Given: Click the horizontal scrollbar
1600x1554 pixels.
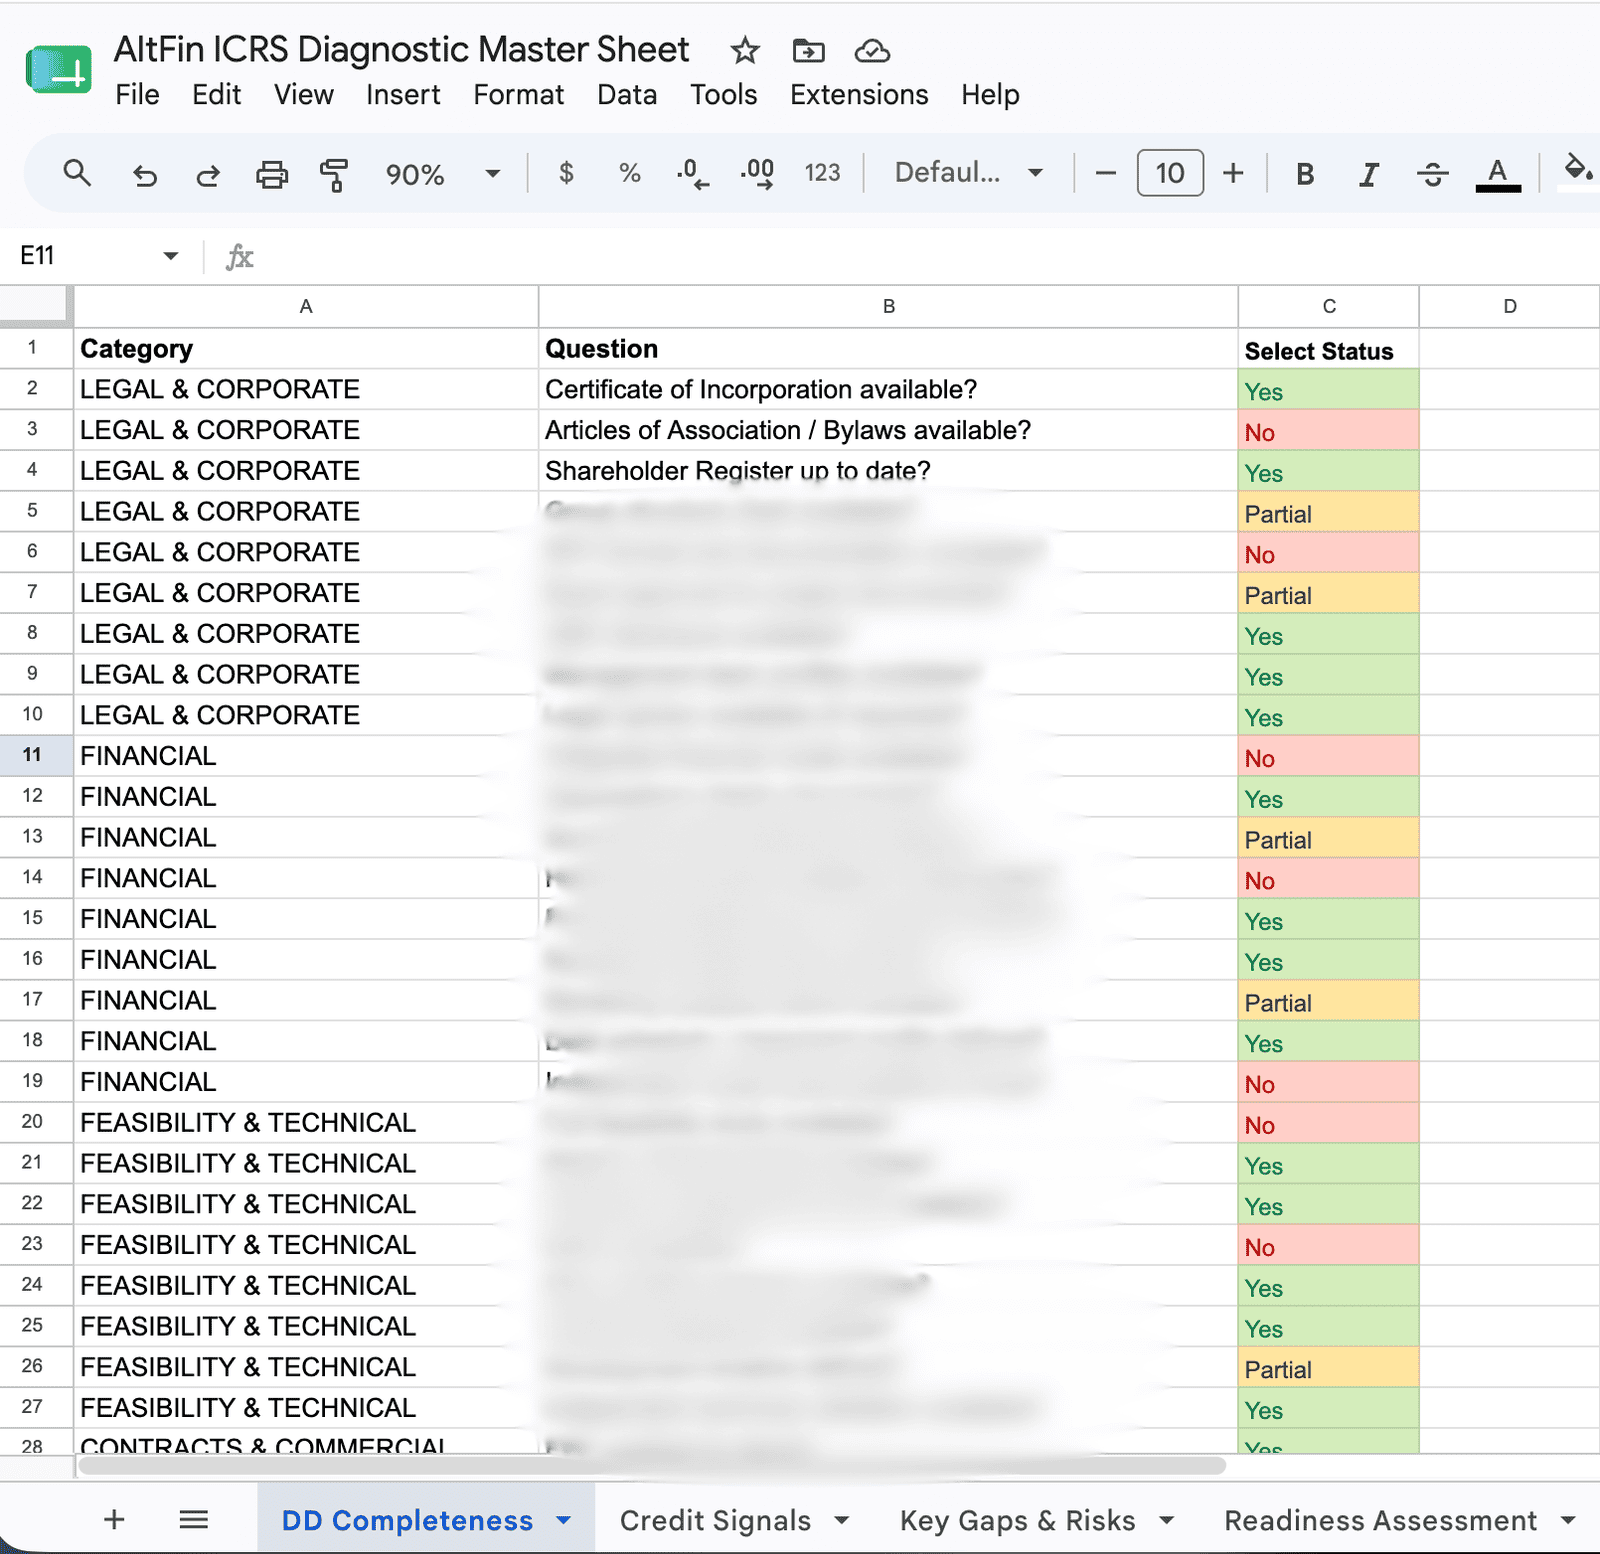Looking at the screenshot, I should pyautogui.click(x=652, y=1465).
